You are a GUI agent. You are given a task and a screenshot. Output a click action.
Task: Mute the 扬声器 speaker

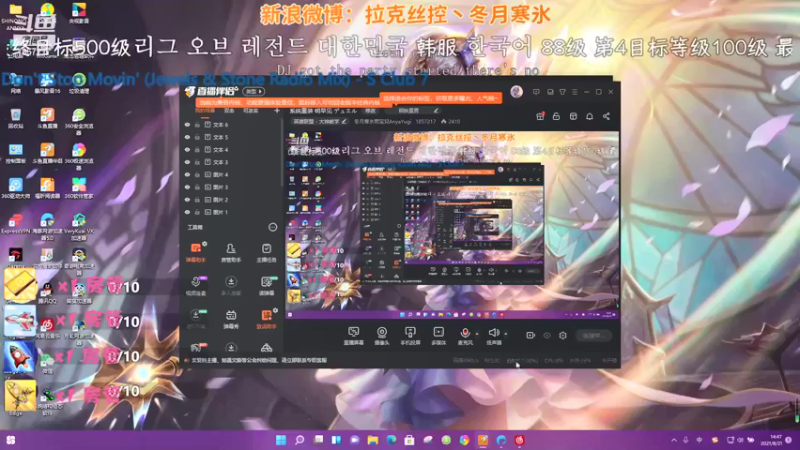click(x=493, y=336)
